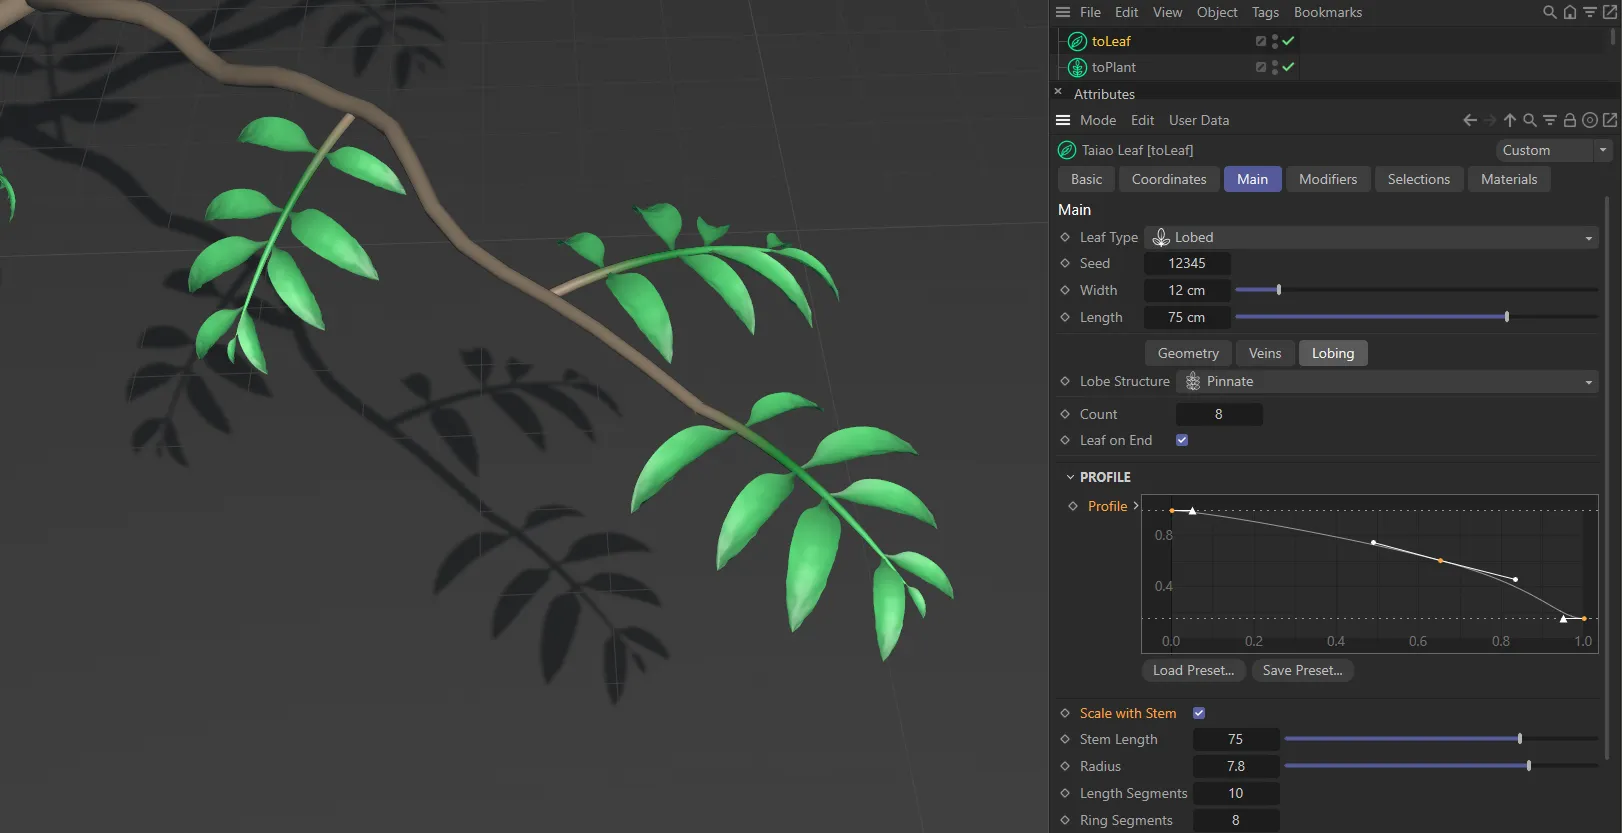Screen dimensions: 1622x833
Task: Click the toLeaf object icon
Action: coord(1077,41)
